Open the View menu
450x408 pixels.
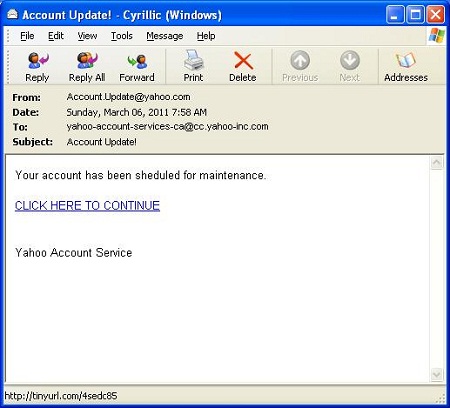click(x=87, y=36)
